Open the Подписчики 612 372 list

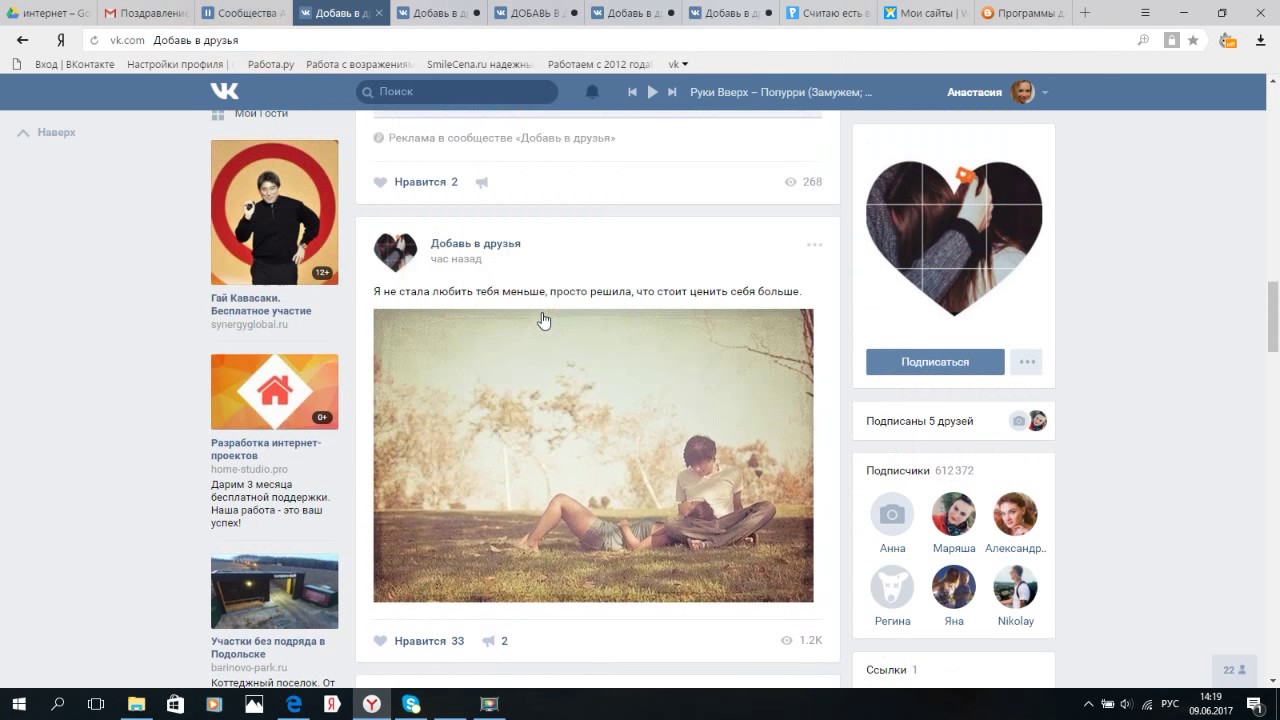click(919, 470)
